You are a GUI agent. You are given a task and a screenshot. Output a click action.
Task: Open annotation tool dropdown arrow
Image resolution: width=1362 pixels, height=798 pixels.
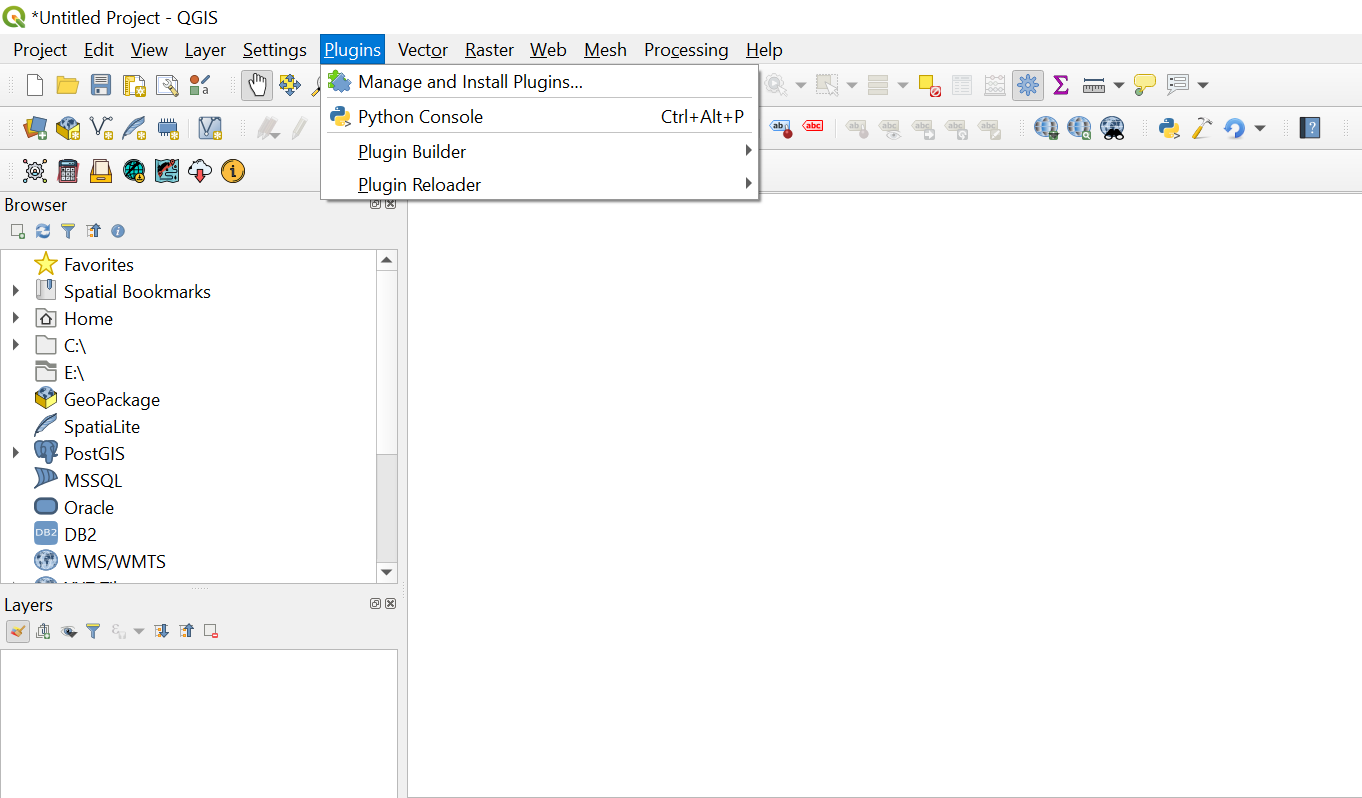tap(1202, 85)
